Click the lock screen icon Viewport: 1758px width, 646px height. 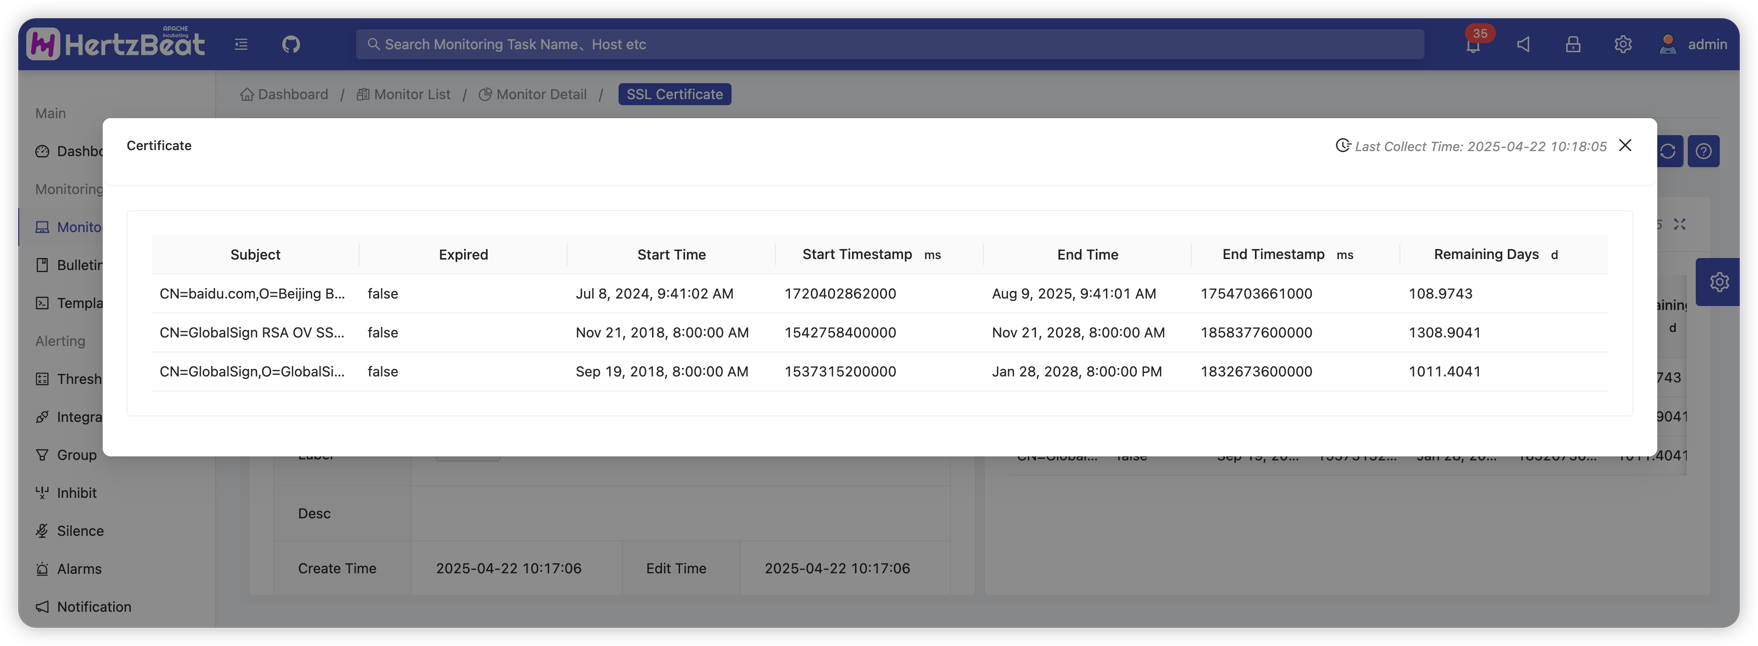point(1573,44)
